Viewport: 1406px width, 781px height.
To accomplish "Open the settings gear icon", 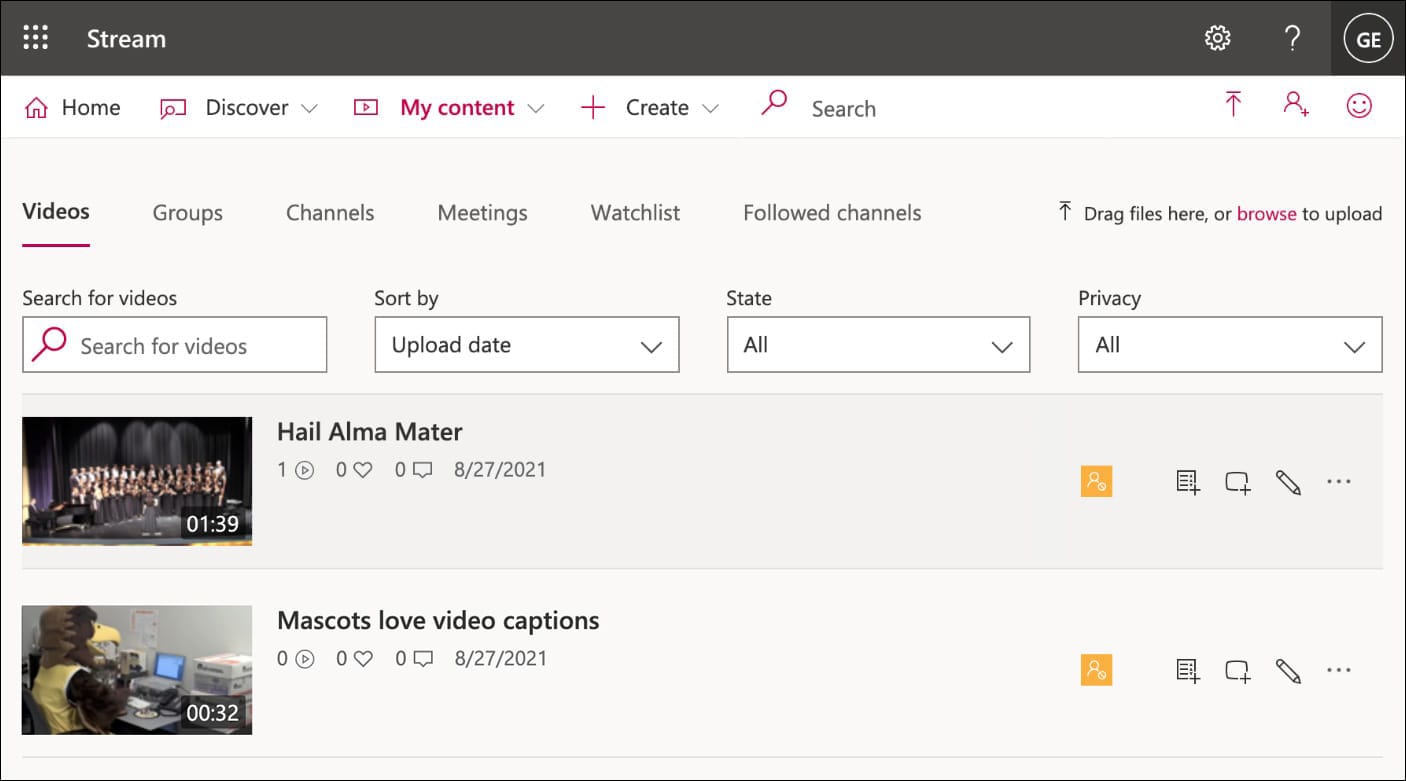I will (x=1217, y=38).
